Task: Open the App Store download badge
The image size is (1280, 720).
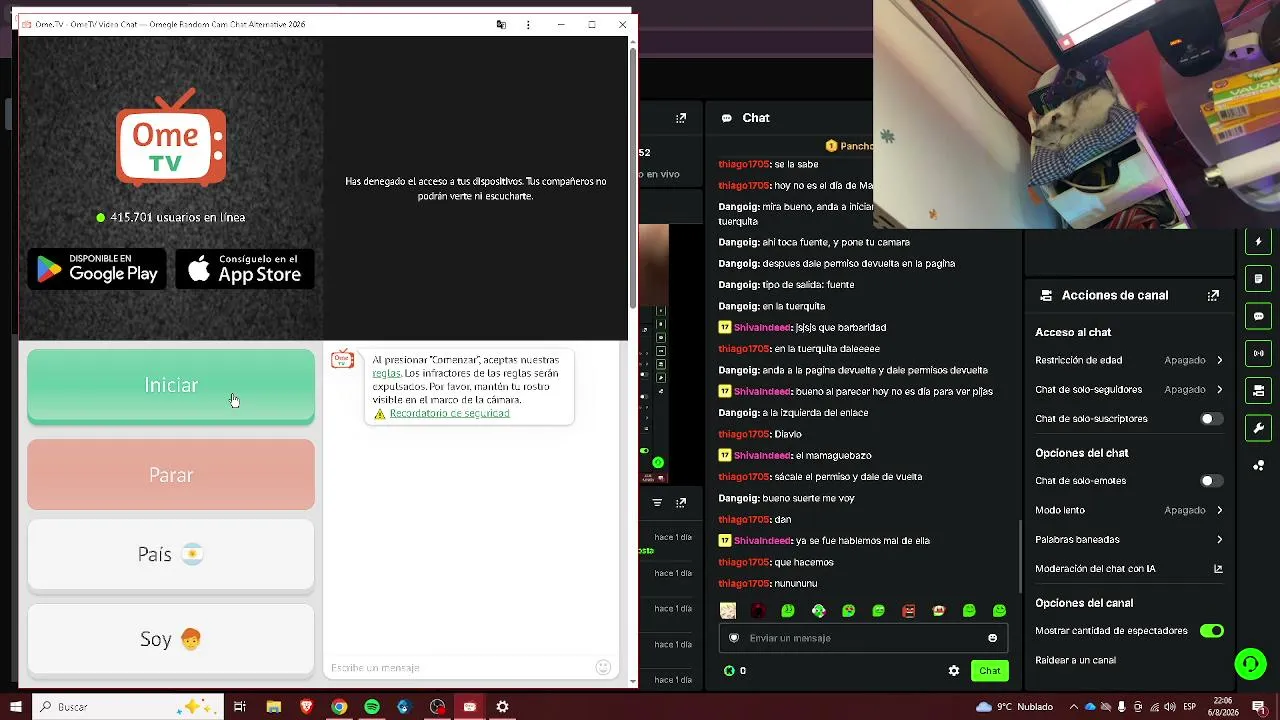Action: 245,269
